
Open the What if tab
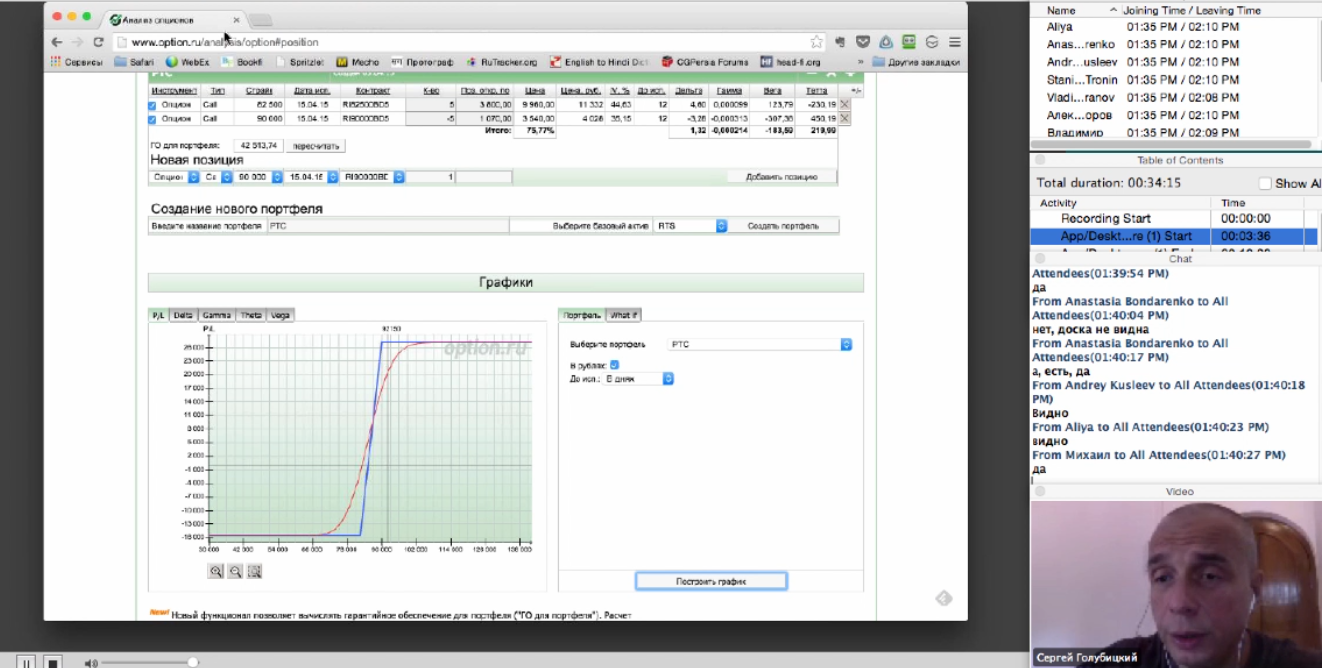[623, 315]
